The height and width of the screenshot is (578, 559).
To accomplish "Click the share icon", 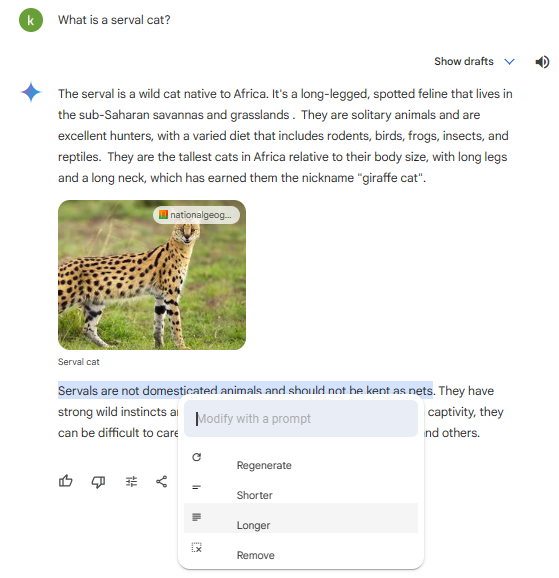I will click(162, 481).
